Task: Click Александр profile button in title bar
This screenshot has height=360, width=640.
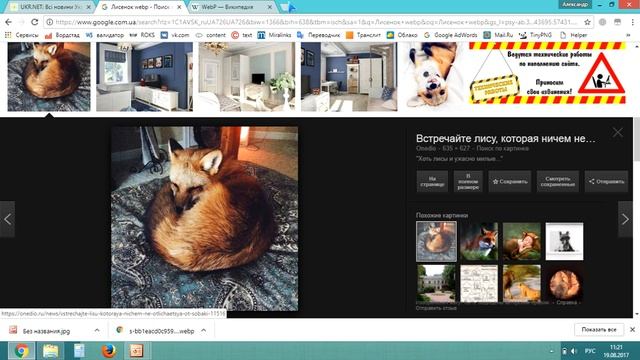Action: (575, 4)
